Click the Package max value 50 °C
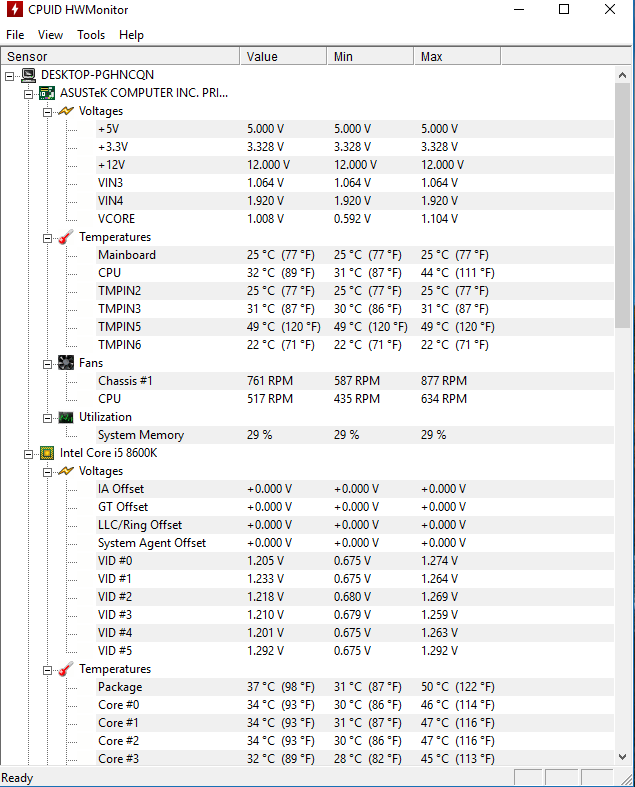The height and width of the screenshot is (787, 635). tap(457, 687)
